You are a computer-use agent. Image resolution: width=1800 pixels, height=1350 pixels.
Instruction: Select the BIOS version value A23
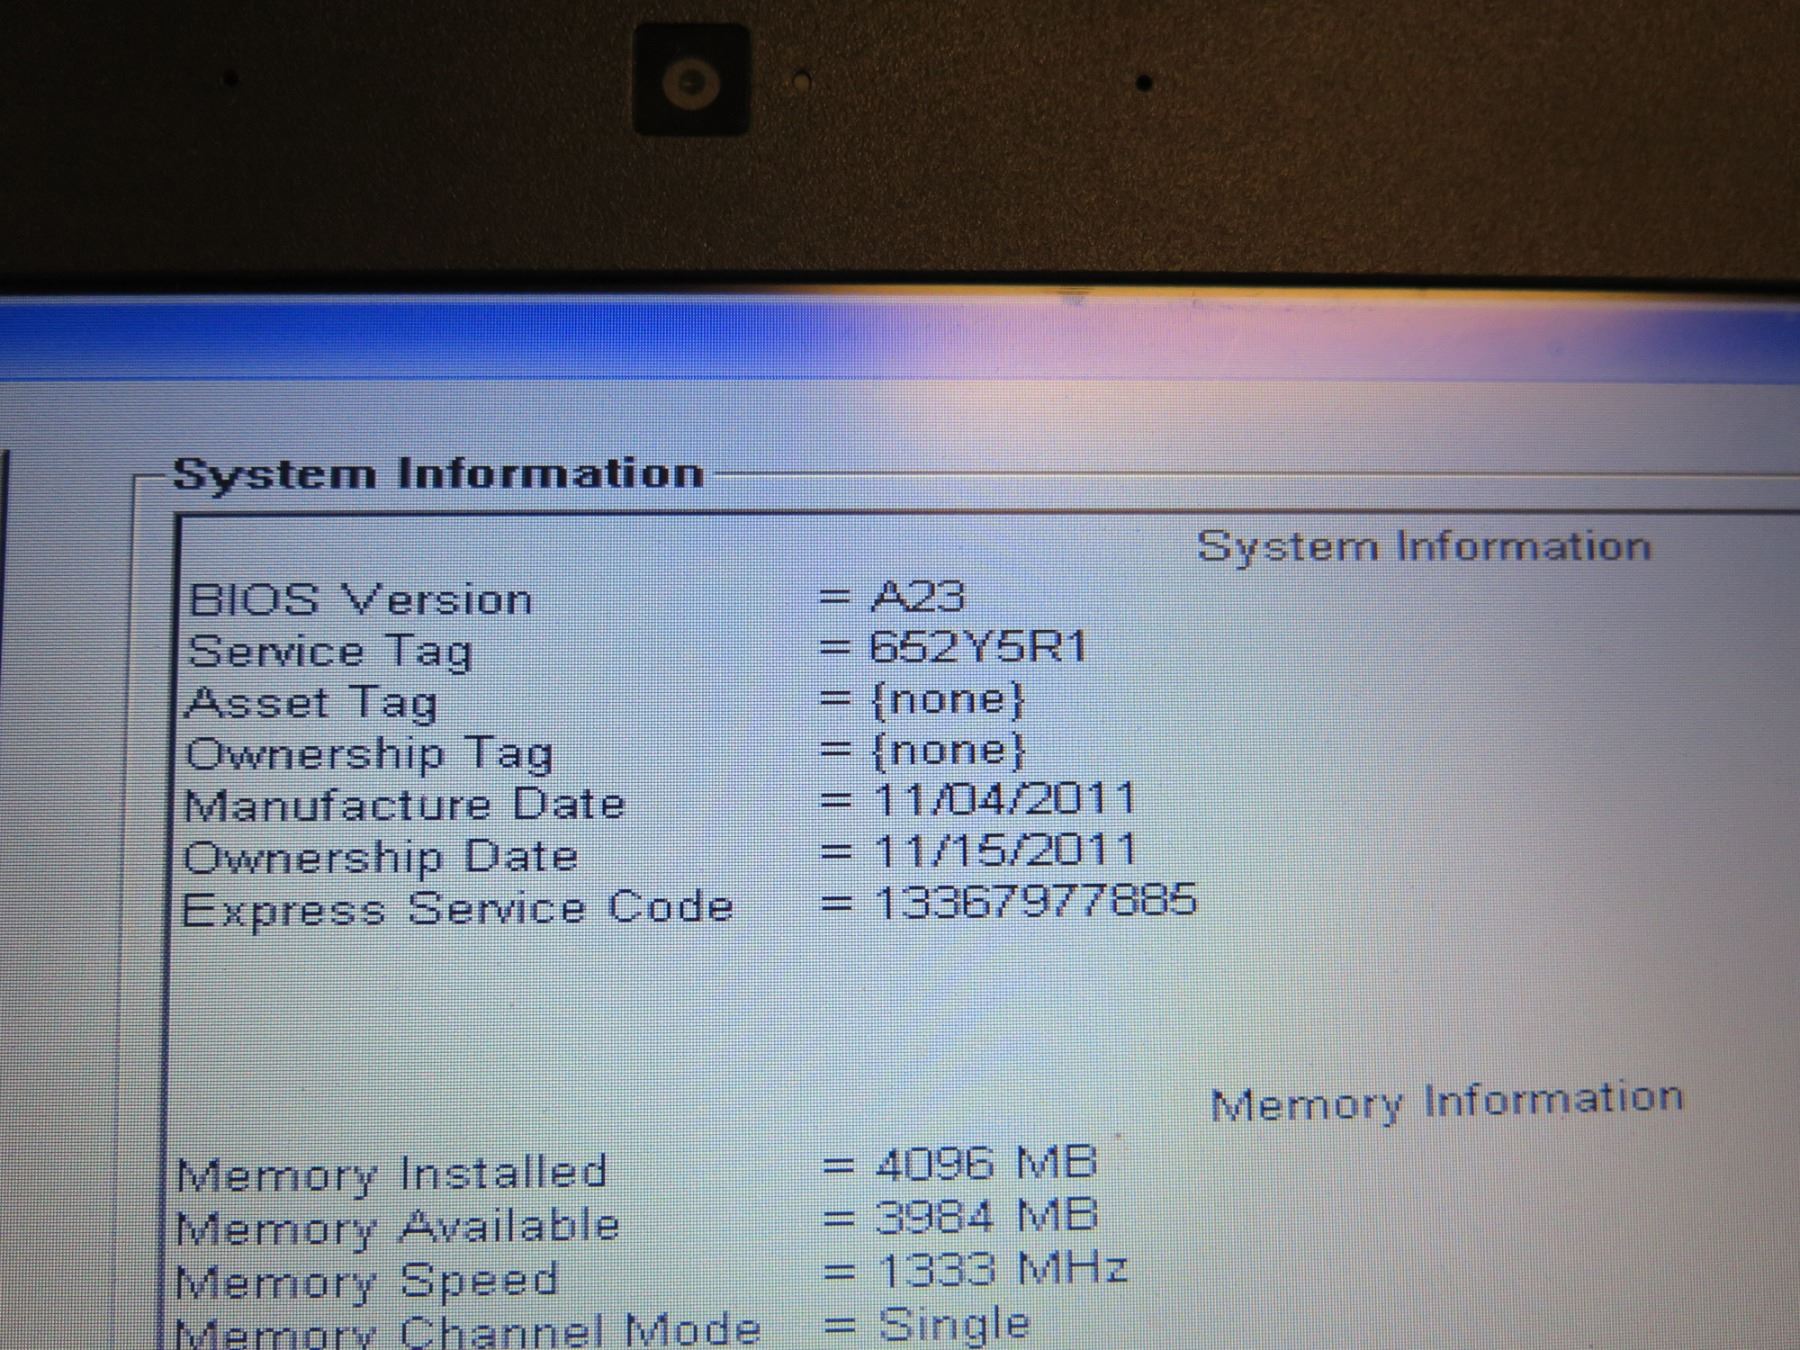point(917,597)
